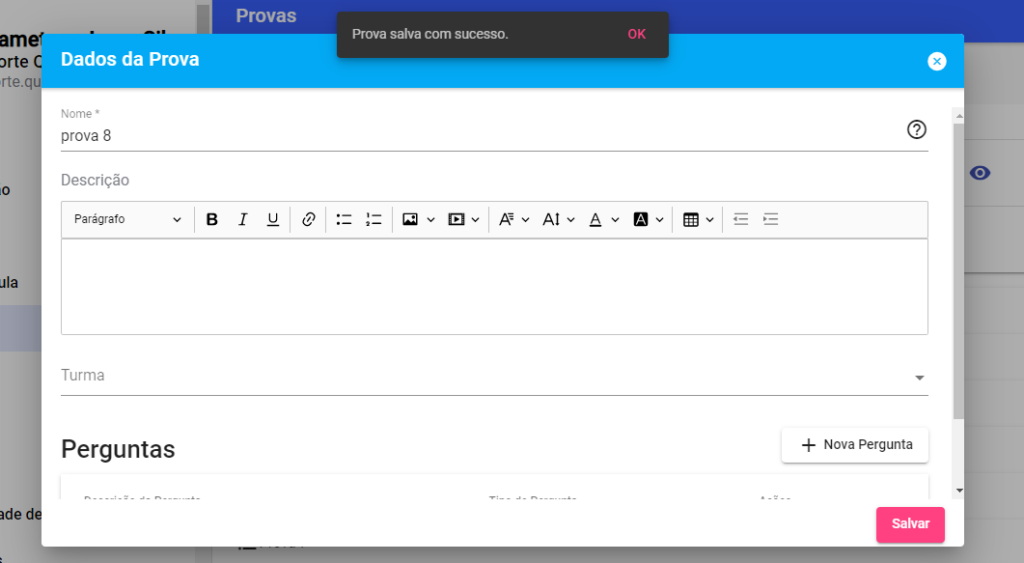
Task: Click the insert media icon
Action: click(456, 219)
